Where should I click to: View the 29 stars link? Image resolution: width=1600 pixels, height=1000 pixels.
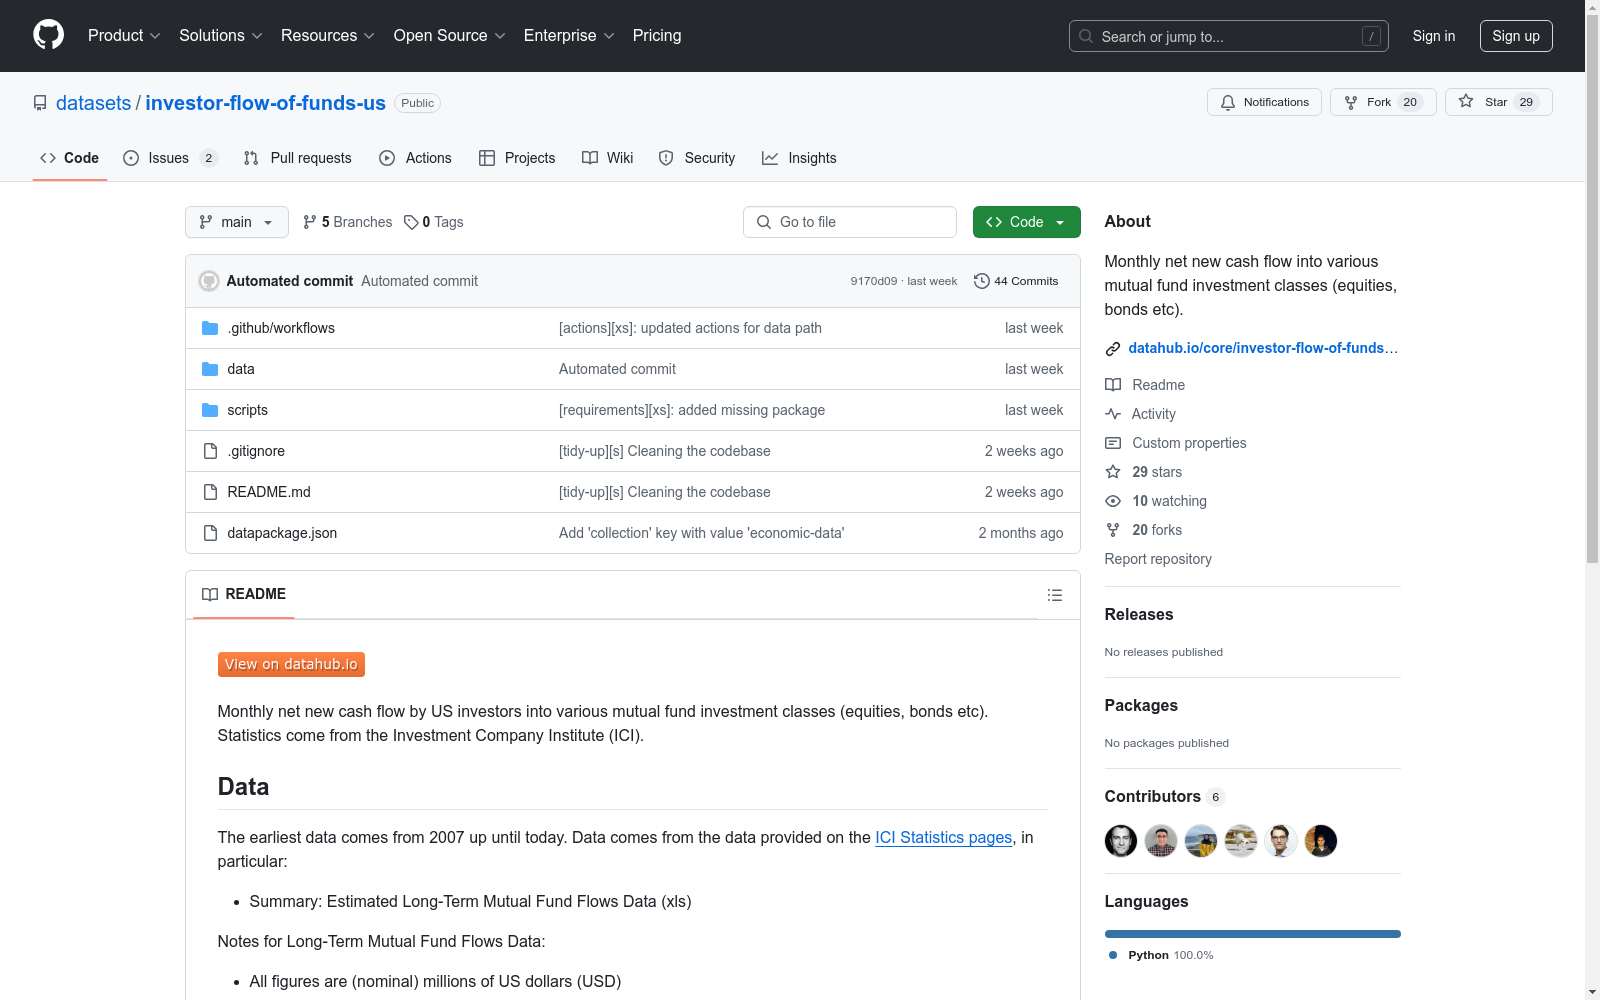tap(1144, 472)
